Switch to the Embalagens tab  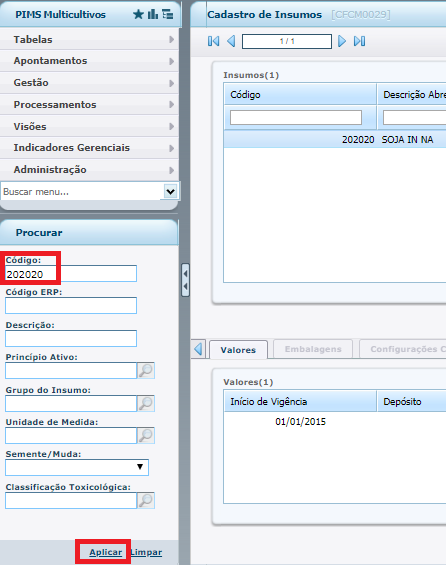click(x=313, y=349)
